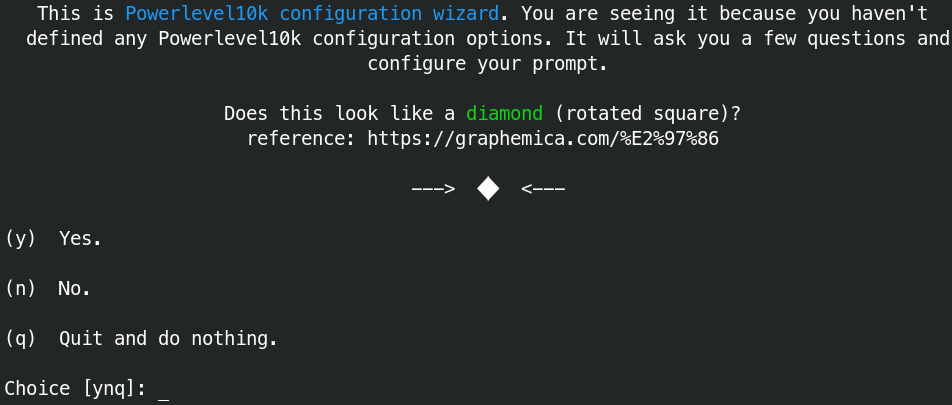Viewport: 952px width, 405px height.
Task: Click the green diamond word
Action: click(x=505, y=114)
